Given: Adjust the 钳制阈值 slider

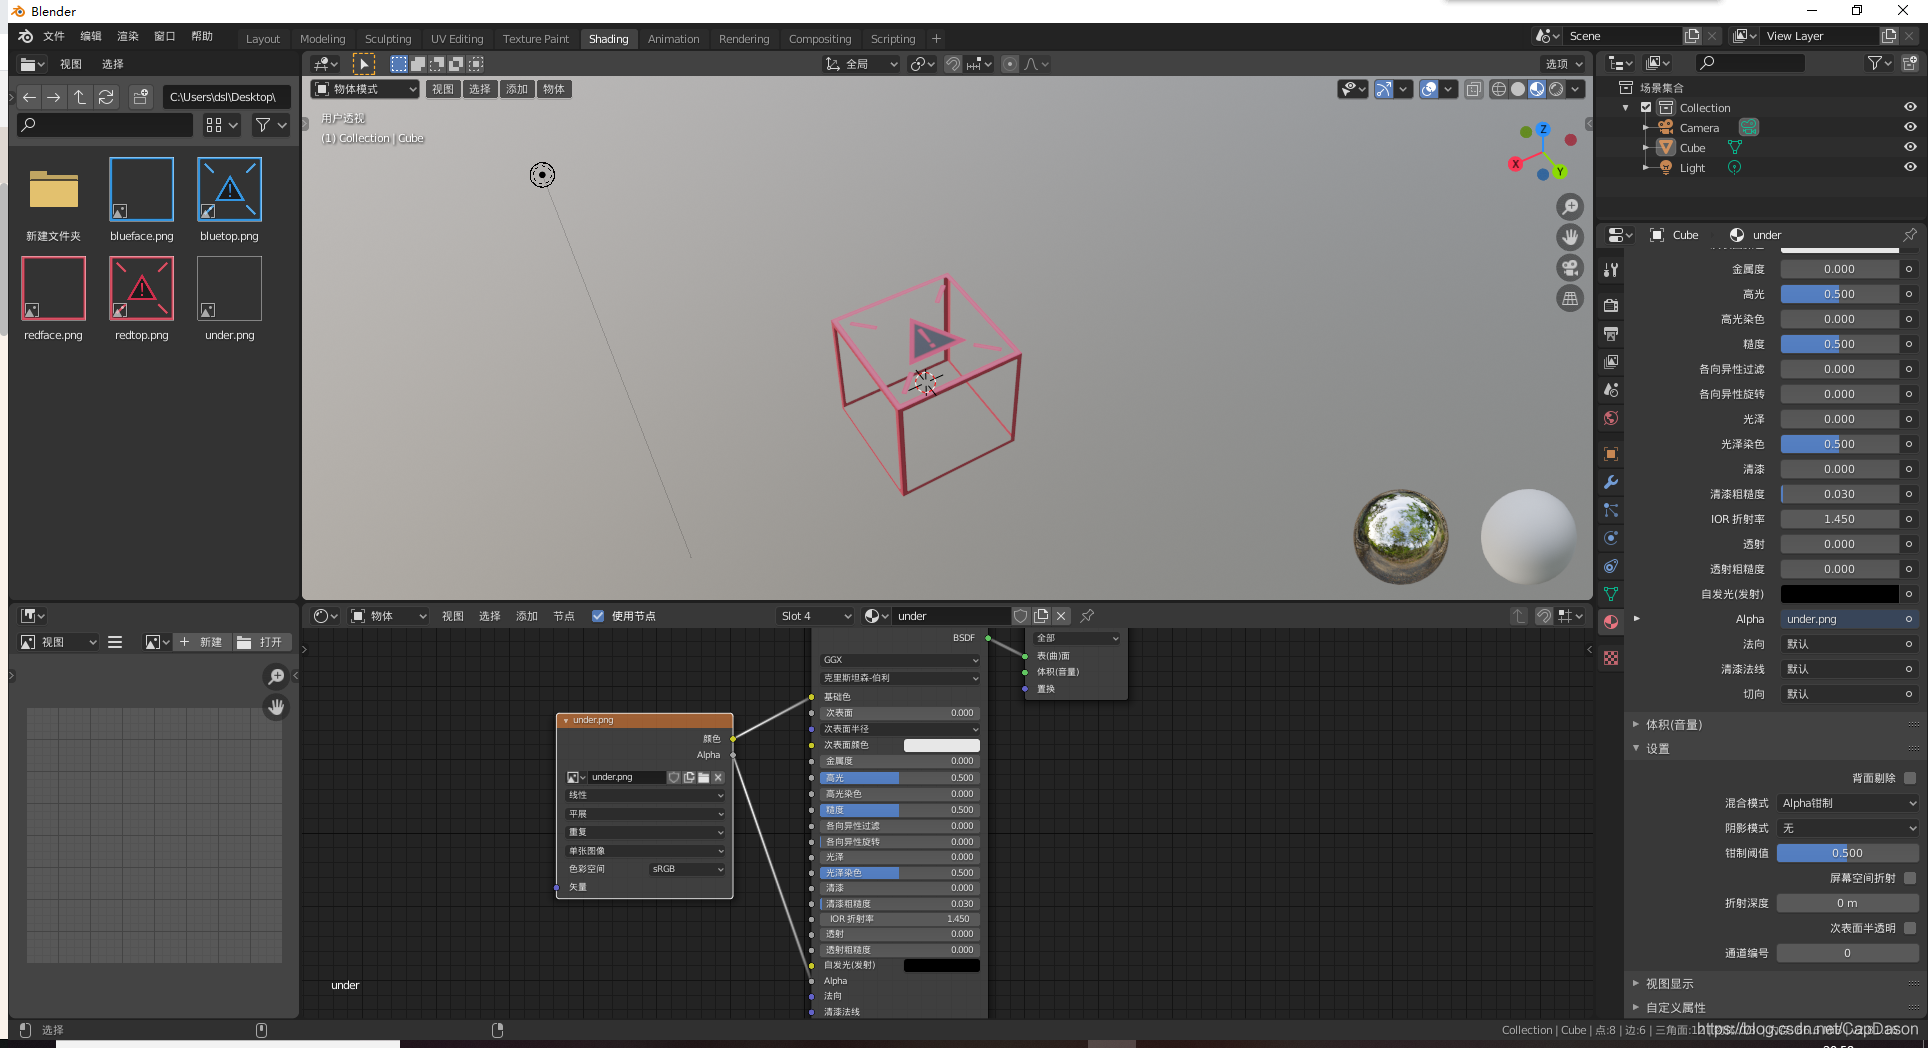Looking at the screenshot, I should [x=1847, y=853].
